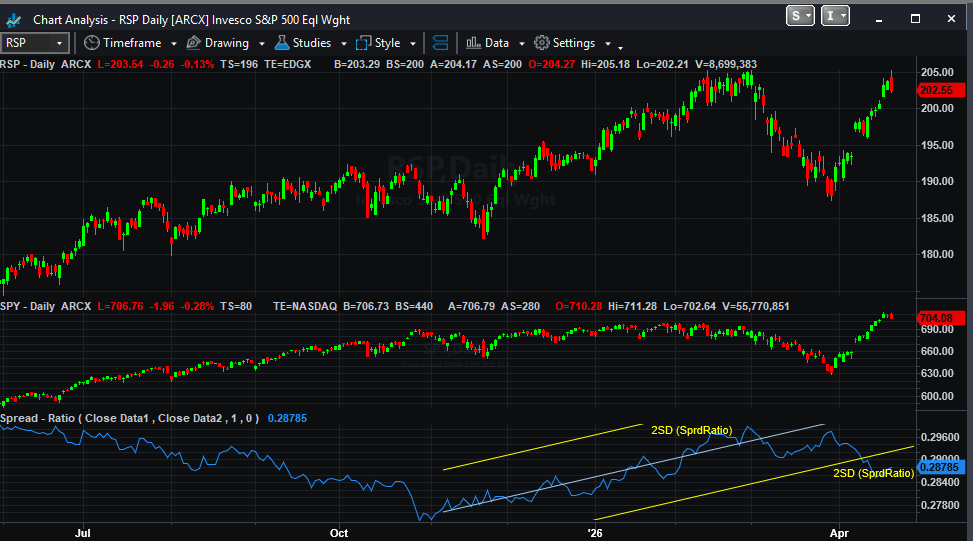Click the 0.27800 ratio axis label
Viewport: 973px width, 541px height.
coord(939,505)
